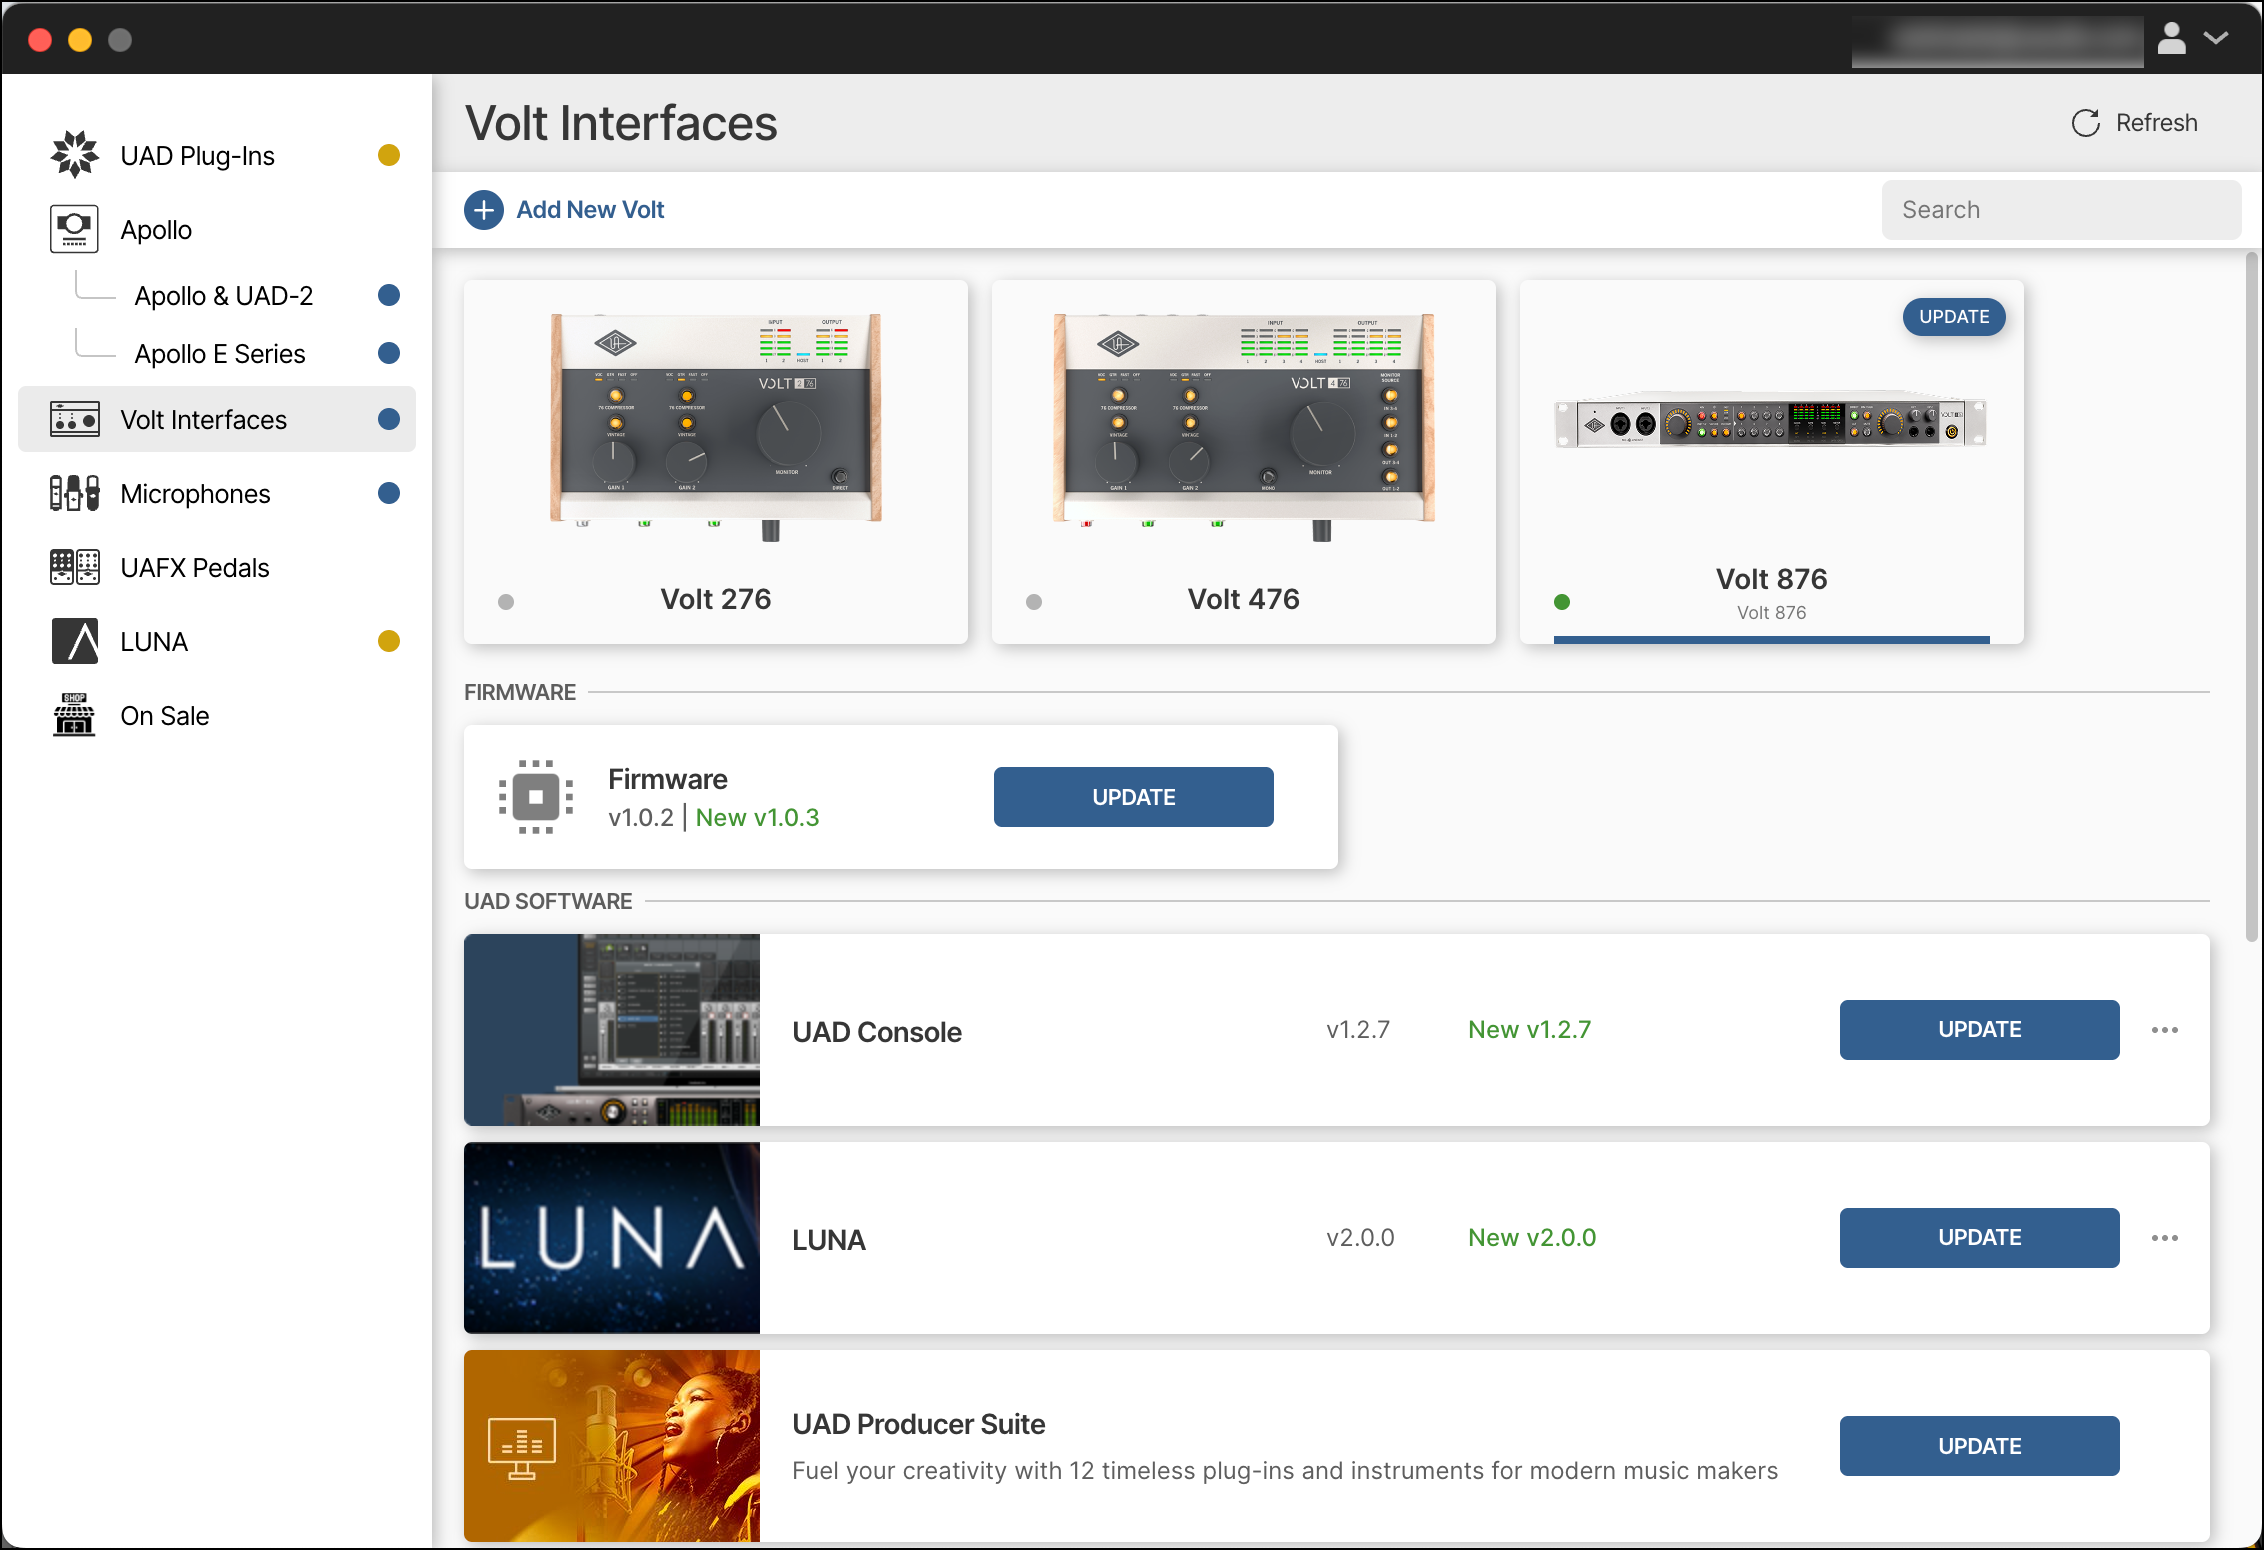Click the status dot next to Volt 276
This screenshot has height=1550, width=2264.
[x=506, y=602]
